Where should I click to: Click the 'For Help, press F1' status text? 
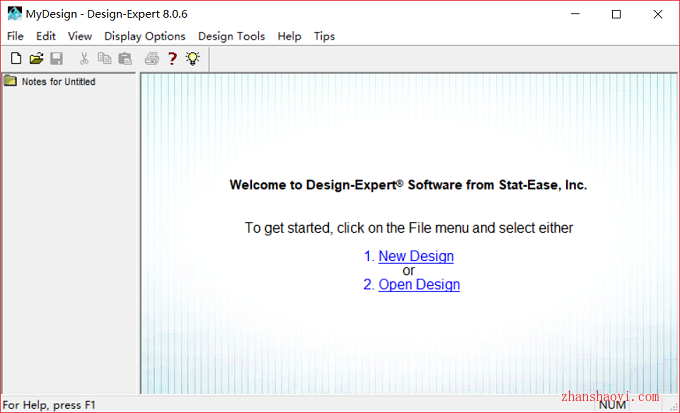pyautogui.click(x=49, y=405)
